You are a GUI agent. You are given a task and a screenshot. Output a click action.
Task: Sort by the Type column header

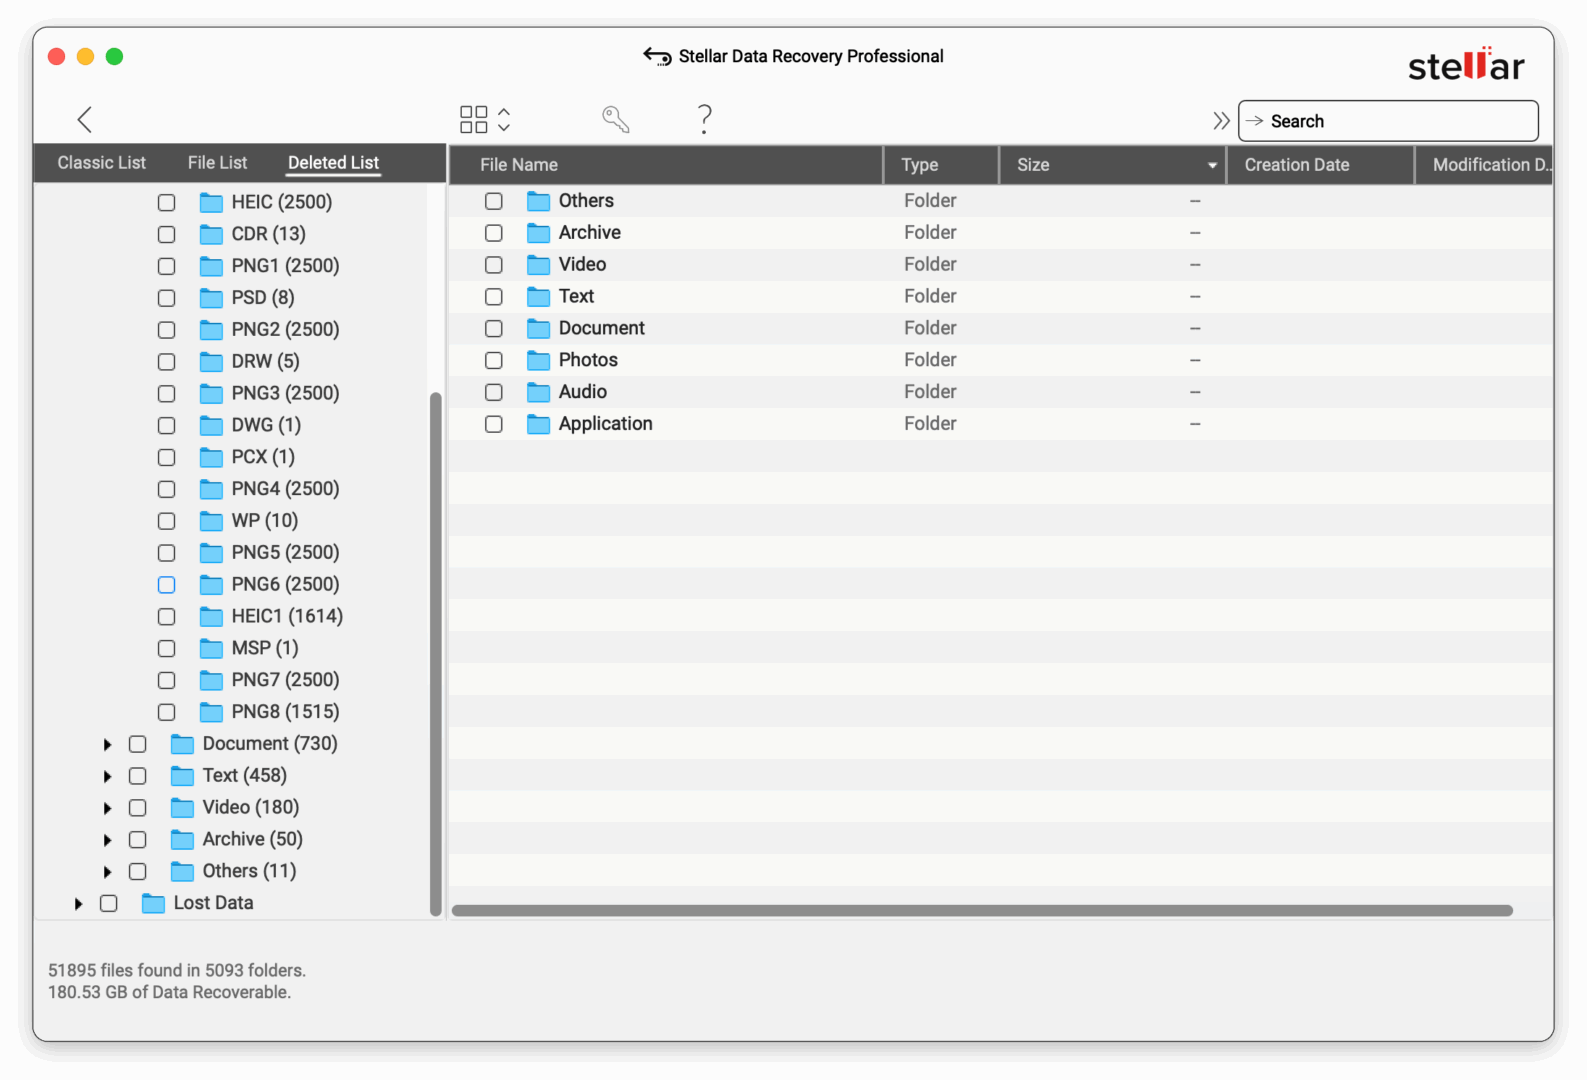tap(941, 165)
